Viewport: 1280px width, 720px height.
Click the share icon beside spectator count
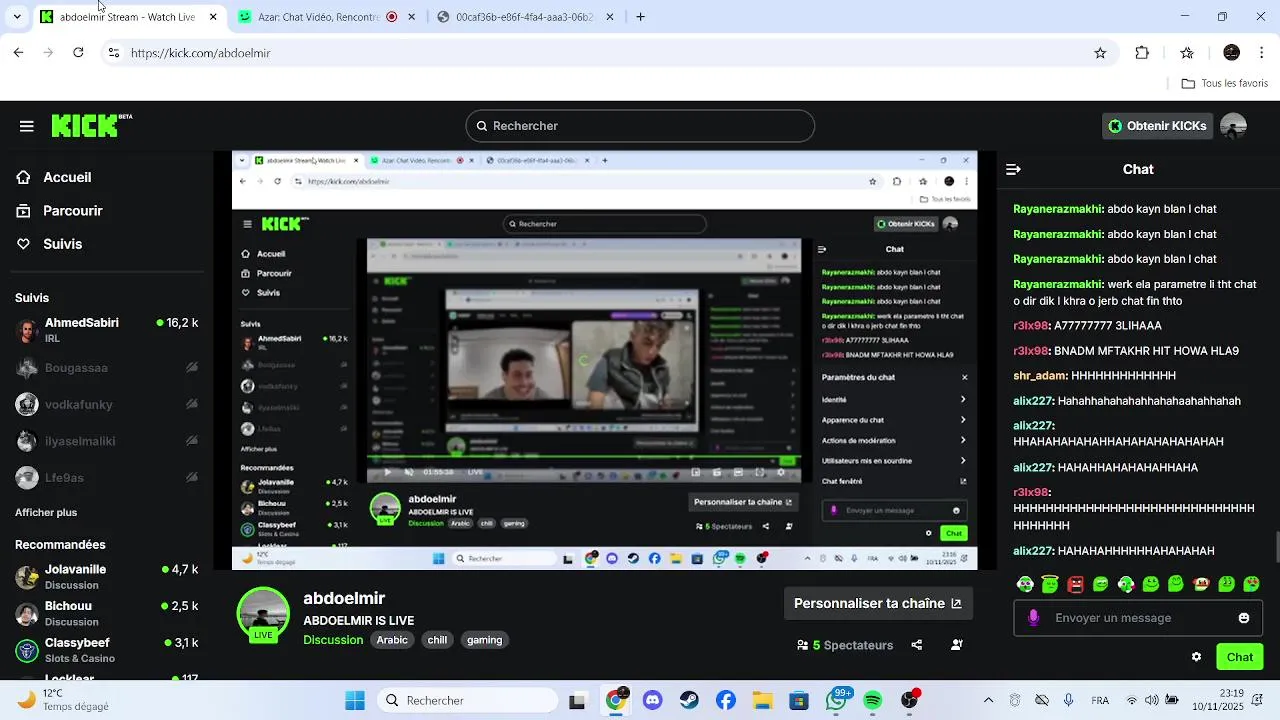[917, 645]
